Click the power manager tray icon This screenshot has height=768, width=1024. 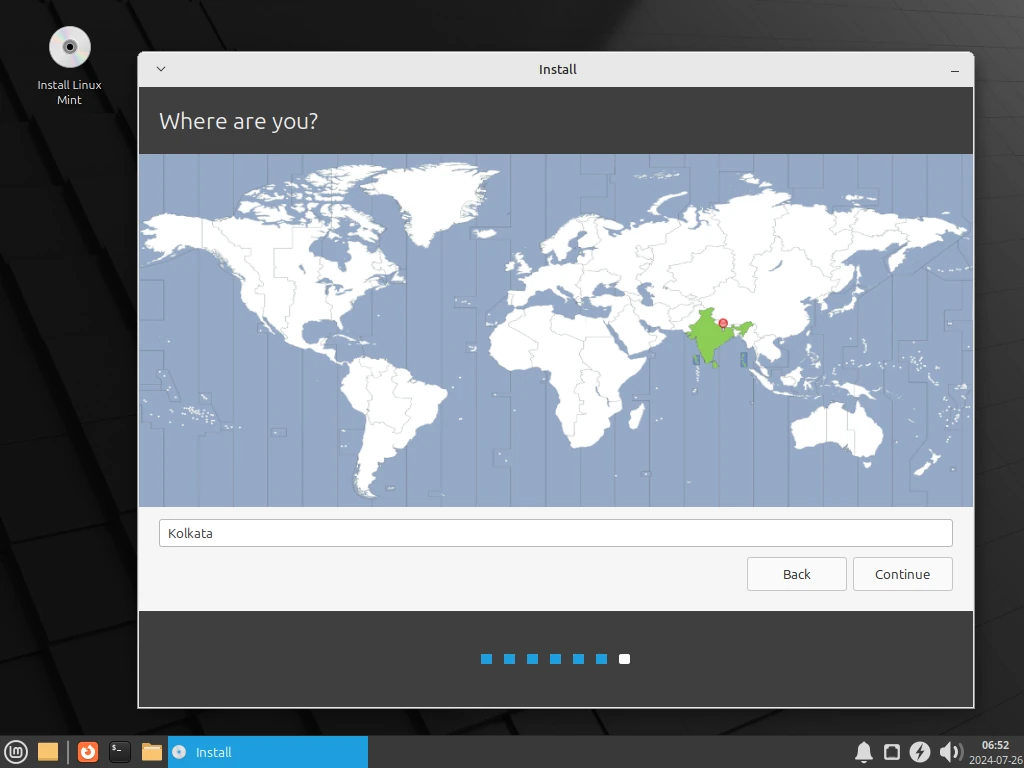click(x=921, y=752)
